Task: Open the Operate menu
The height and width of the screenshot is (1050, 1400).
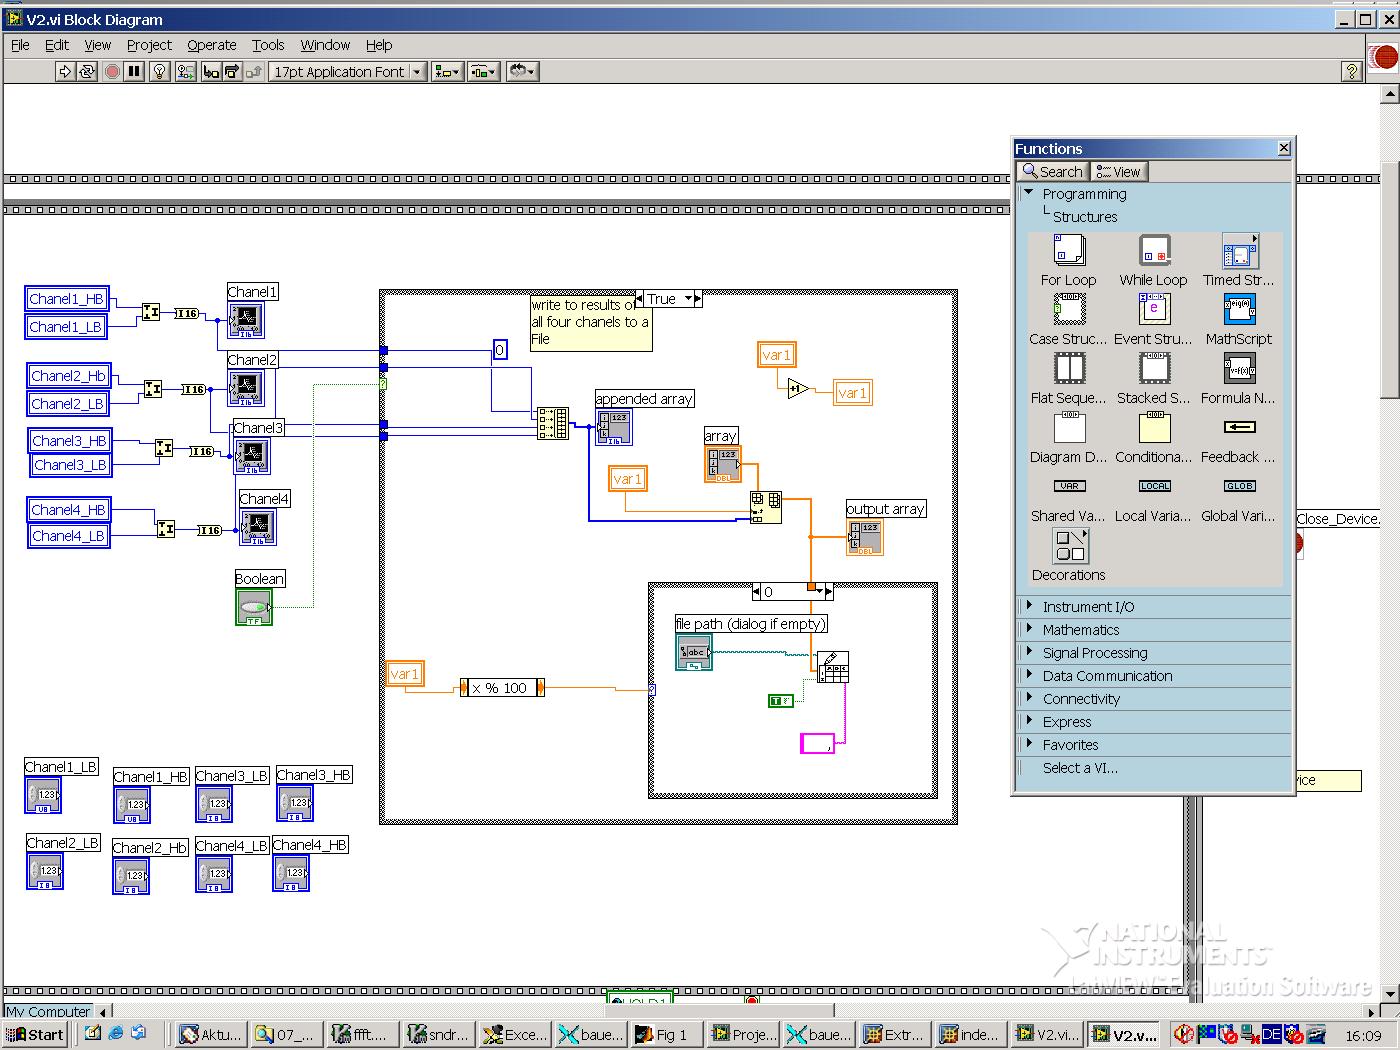Action: pos(211,45)
